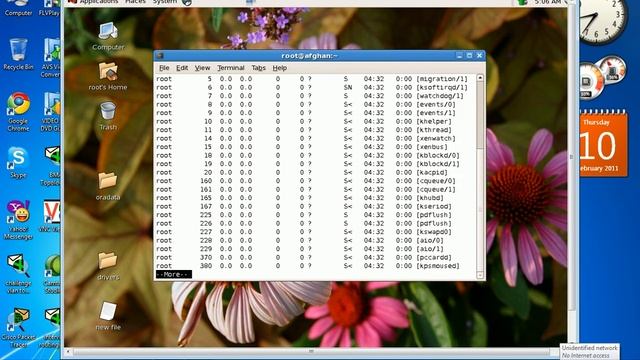Maximize the root@afghan terminal window
This screenshot has height=360, width=640.
469,56
